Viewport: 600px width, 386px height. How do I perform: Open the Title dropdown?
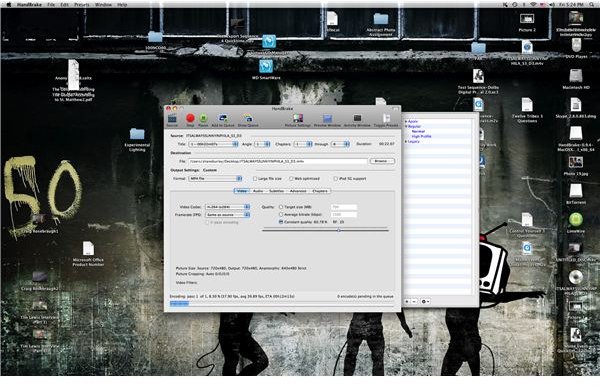214,144
